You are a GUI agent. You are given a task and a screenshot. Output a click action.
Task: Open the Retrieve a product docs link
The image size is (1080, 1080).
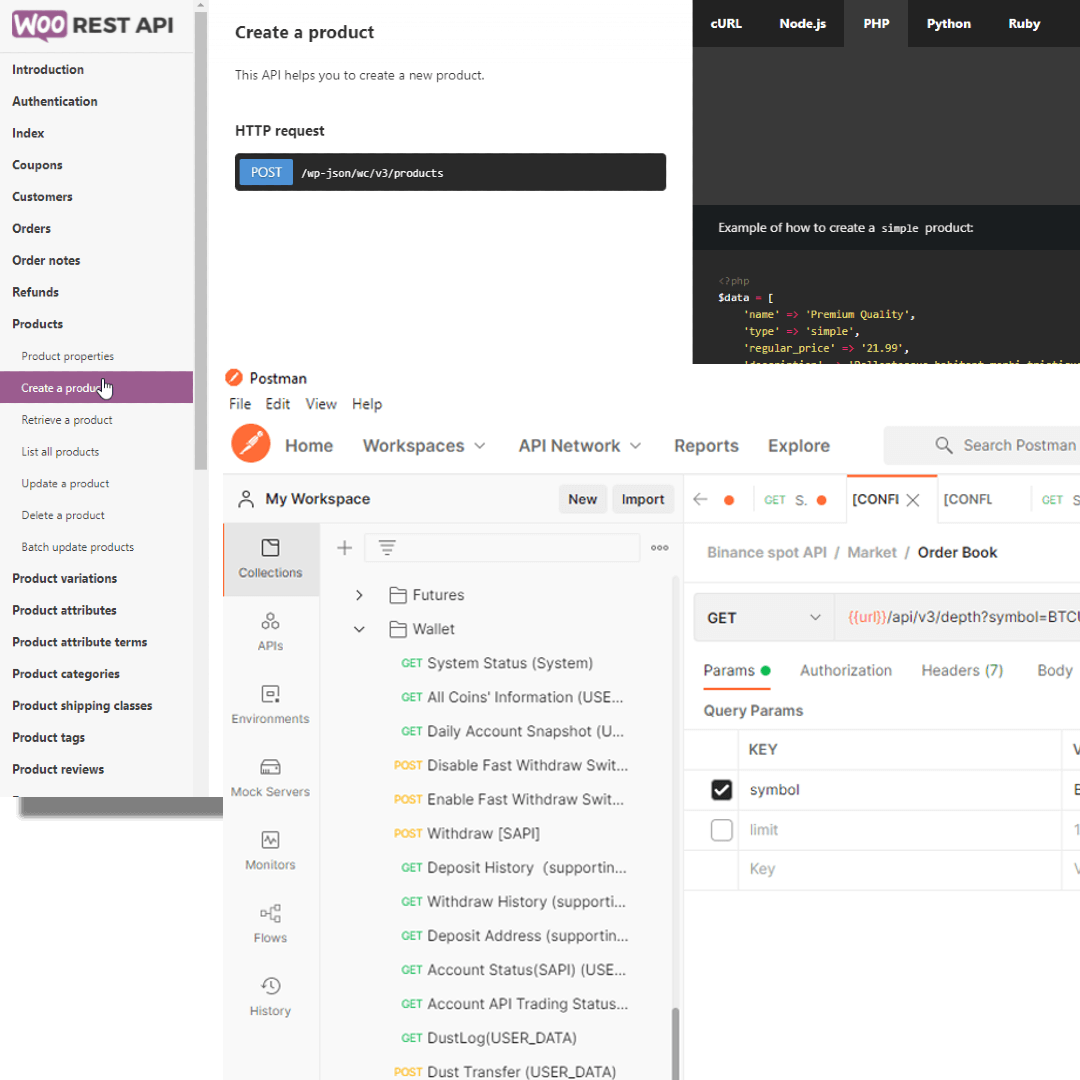(67, 420)
